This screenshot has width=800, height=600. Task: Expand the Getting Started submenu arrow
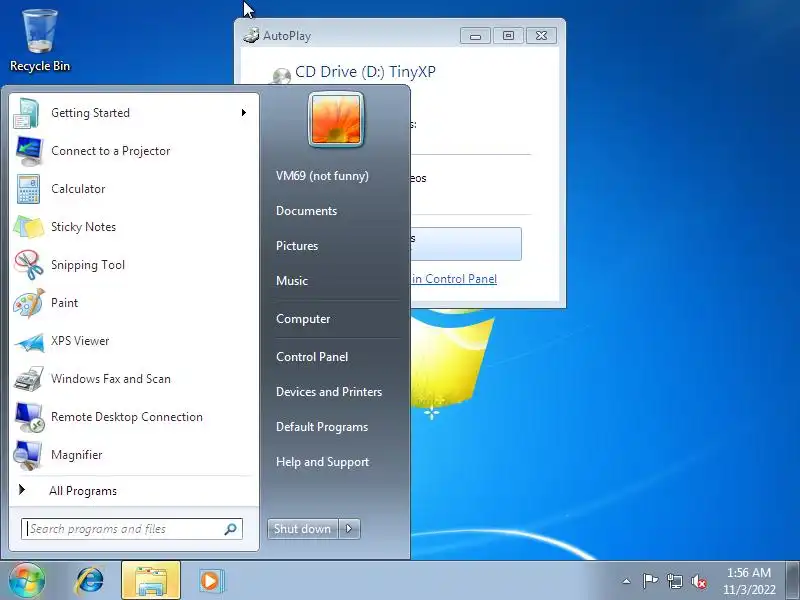pos(244,113)
